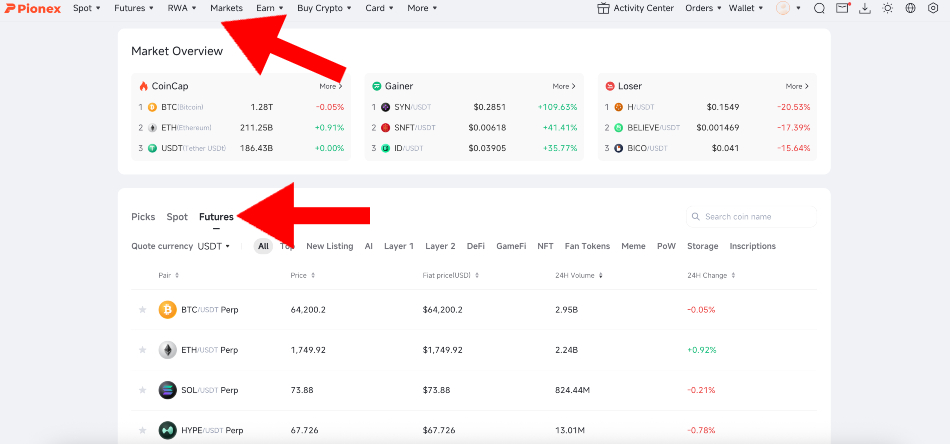Open the Activity Center gift icon
The height and width of the screenshot is (444, 950).
pyautogui.click(x=603, y=8)
